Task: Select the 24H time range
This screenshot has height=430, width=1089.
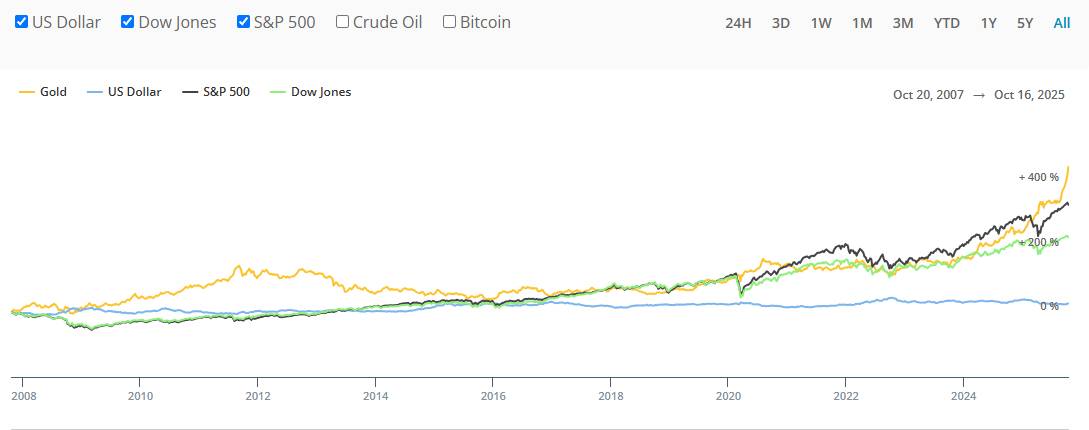Action: (738, 23)
